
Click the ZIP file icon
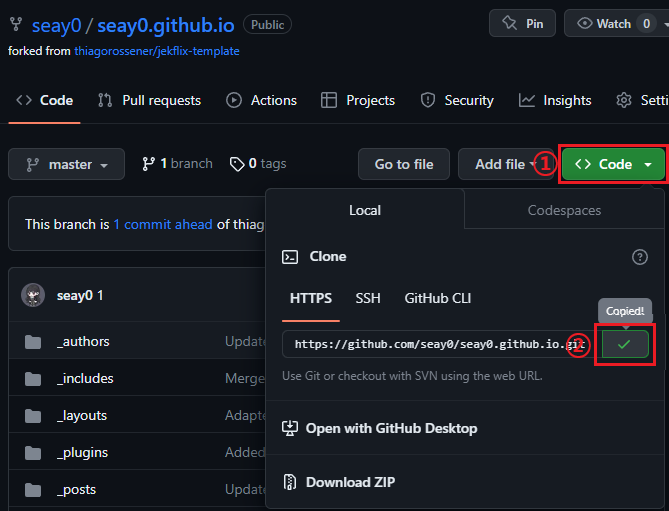290,482
